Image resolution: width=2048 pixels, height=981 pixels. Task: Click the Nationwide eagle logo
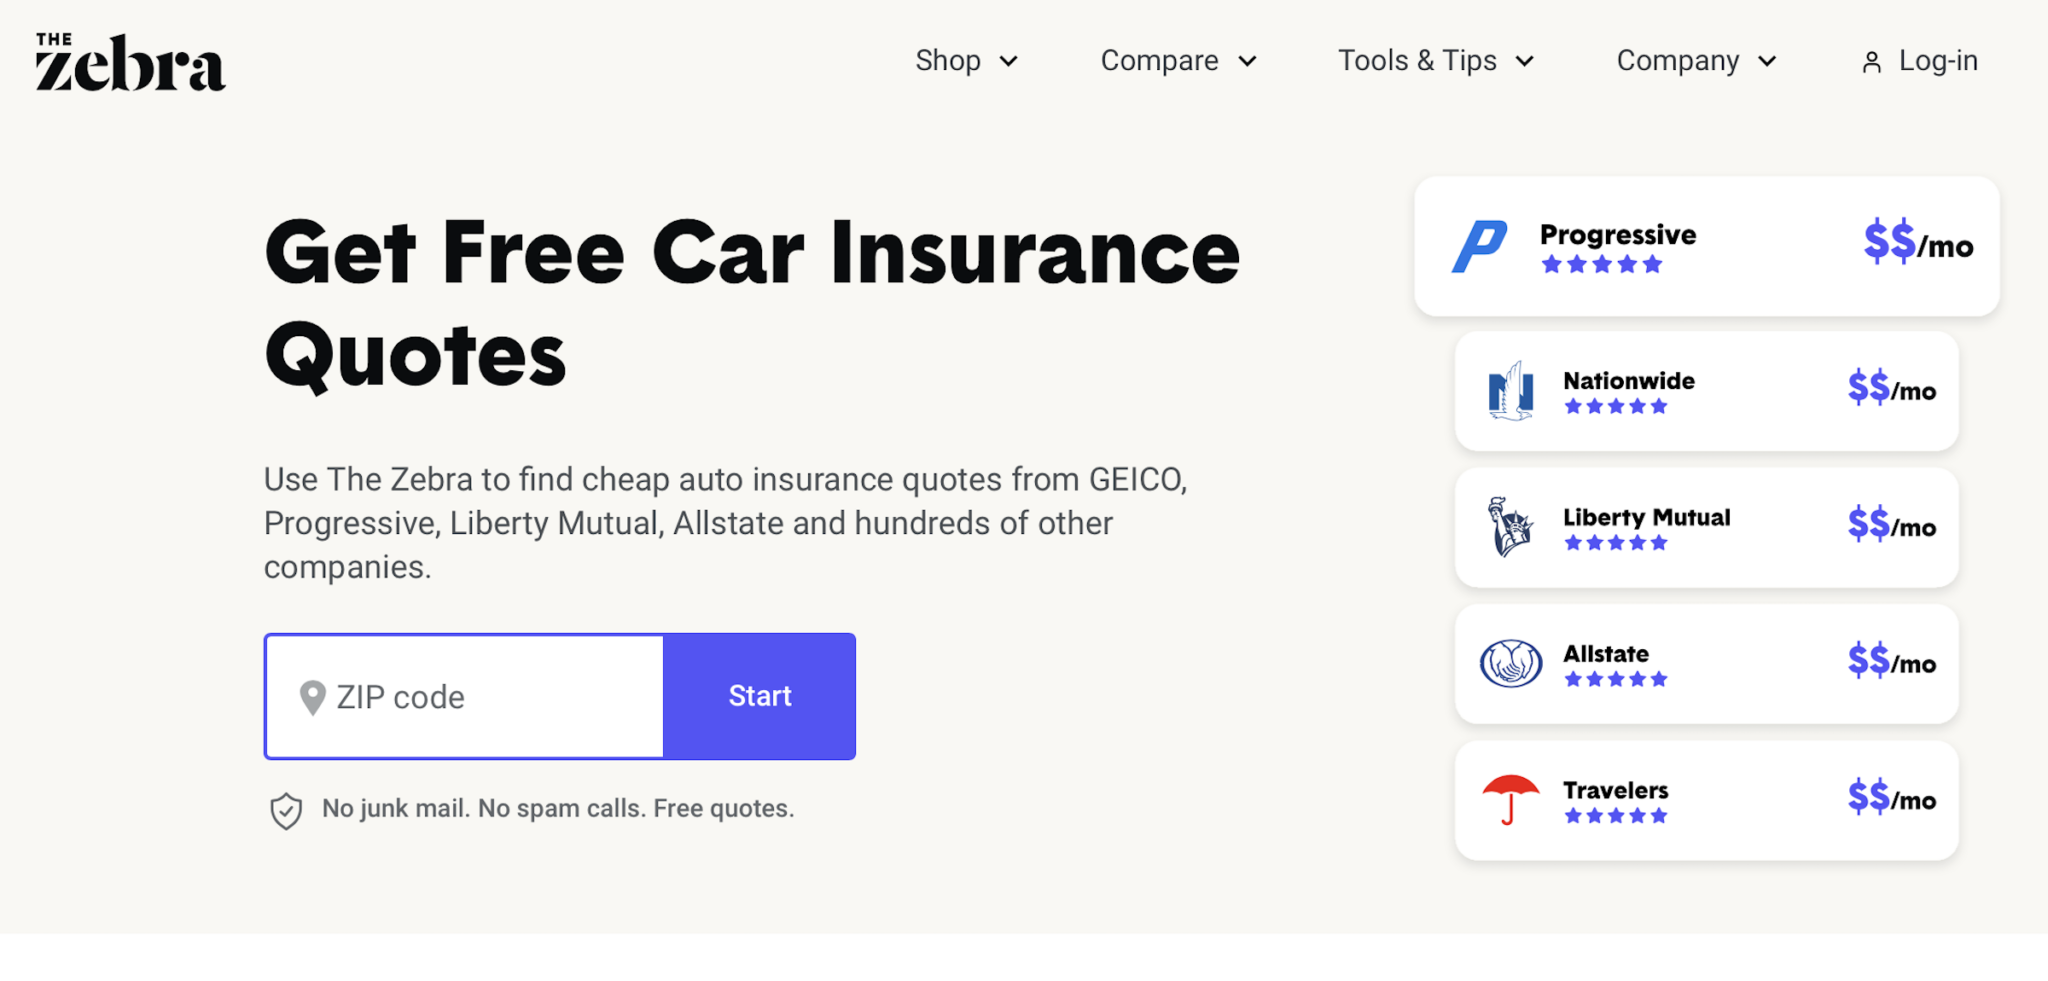[1510, 391]
